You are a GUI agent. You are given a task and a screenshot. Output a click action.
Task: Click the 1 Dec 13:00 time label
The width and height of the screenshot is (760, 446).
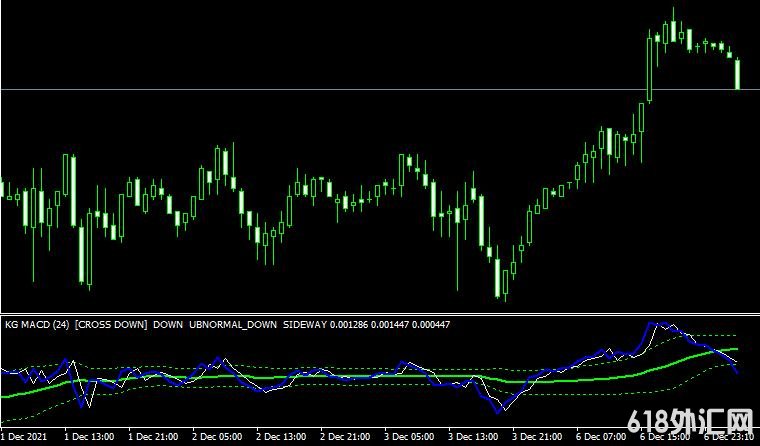point(89,437)
